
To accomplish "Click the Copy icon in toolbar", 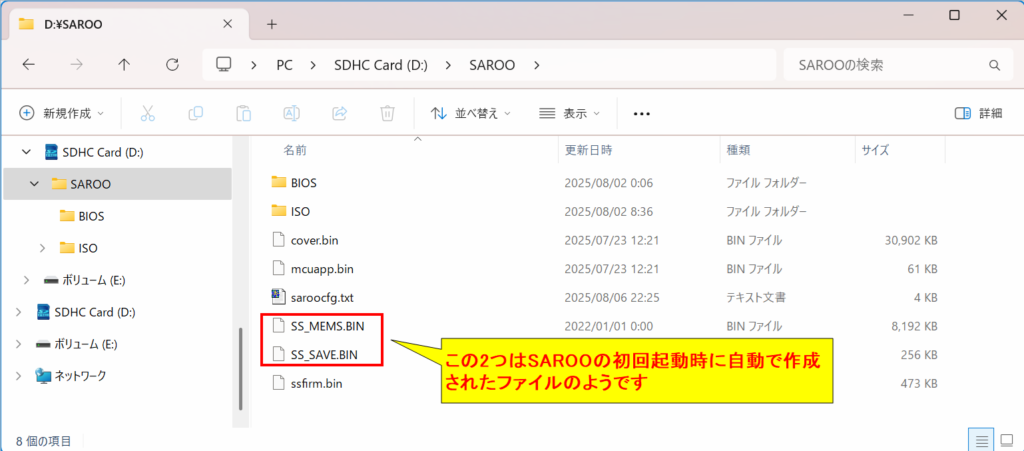I will click(195, 113).
